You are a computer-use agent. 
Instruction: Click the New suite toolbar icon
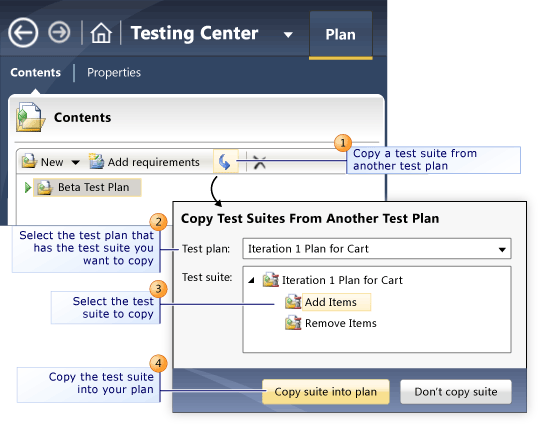(29, 161)
